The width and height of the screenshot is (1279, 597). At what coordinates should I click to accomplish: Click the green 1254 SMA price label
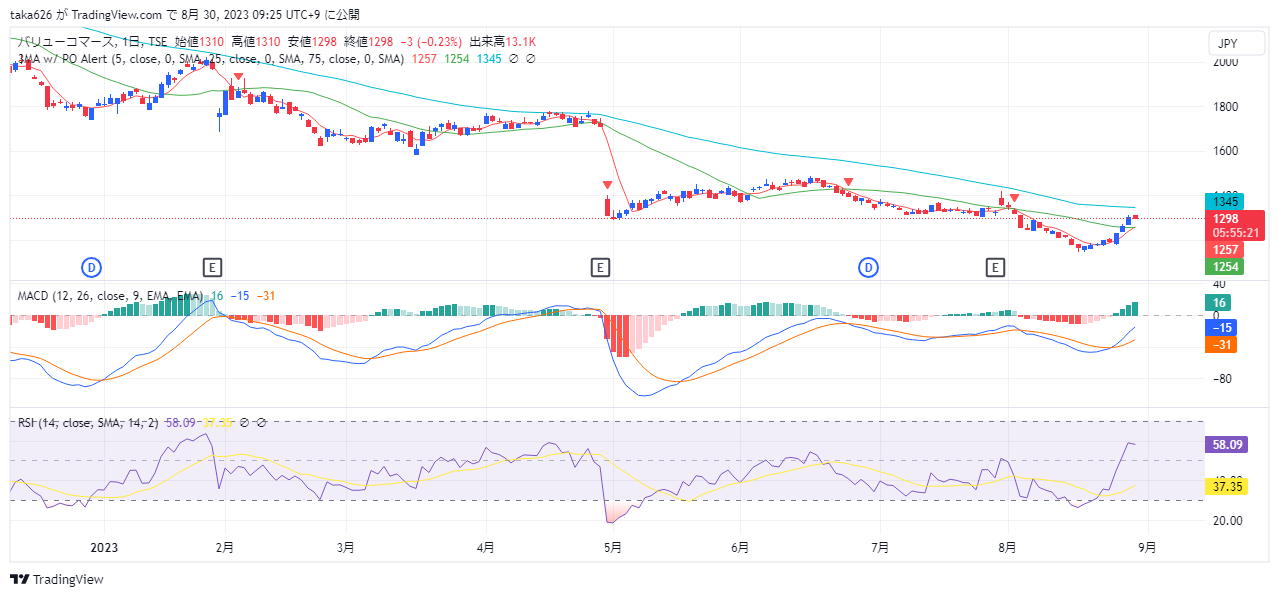(x=1227, y=266)
